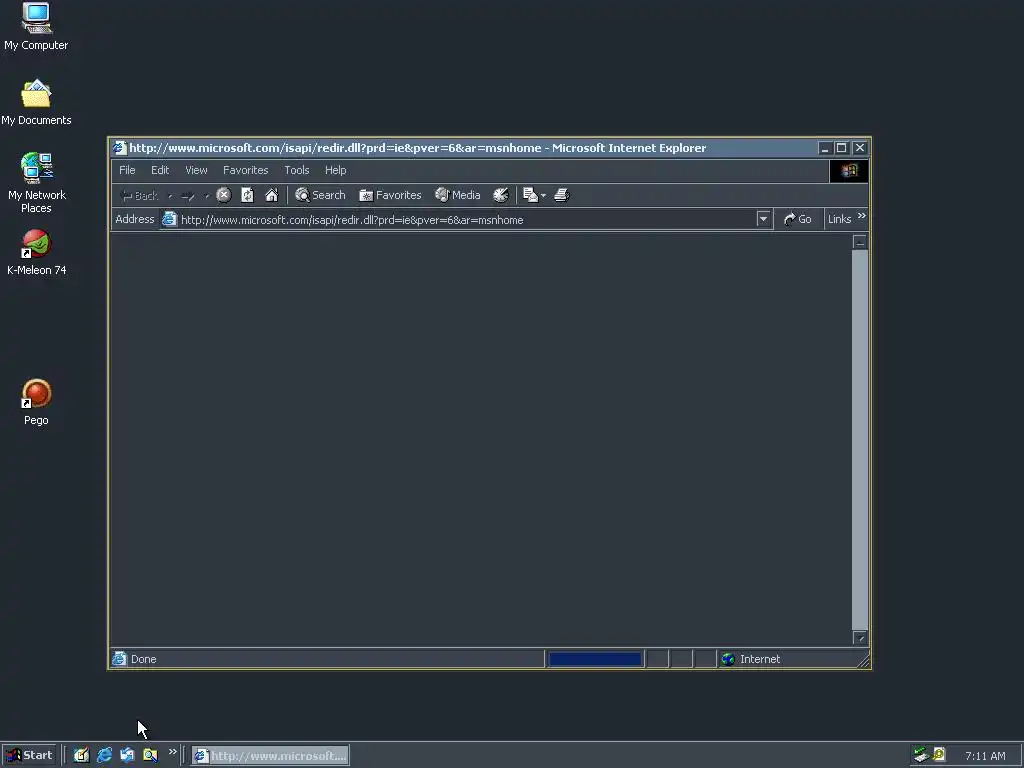Open the Media pane toolbar button
The height and width of the screenshot is (768, 1024).
point(458,195)
